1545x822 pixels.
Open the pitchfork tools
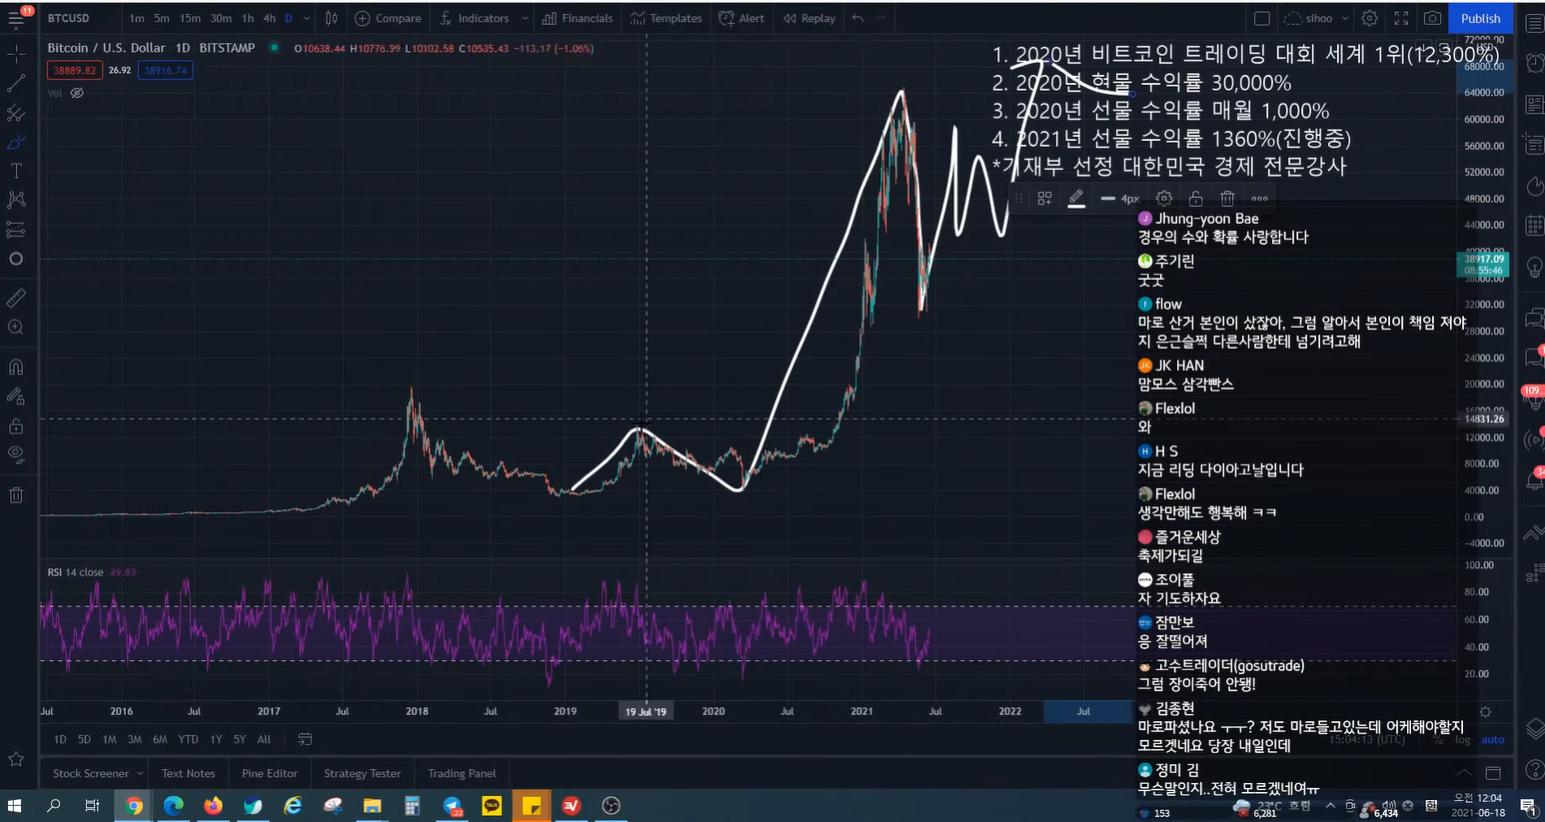[x=16, y=113]
